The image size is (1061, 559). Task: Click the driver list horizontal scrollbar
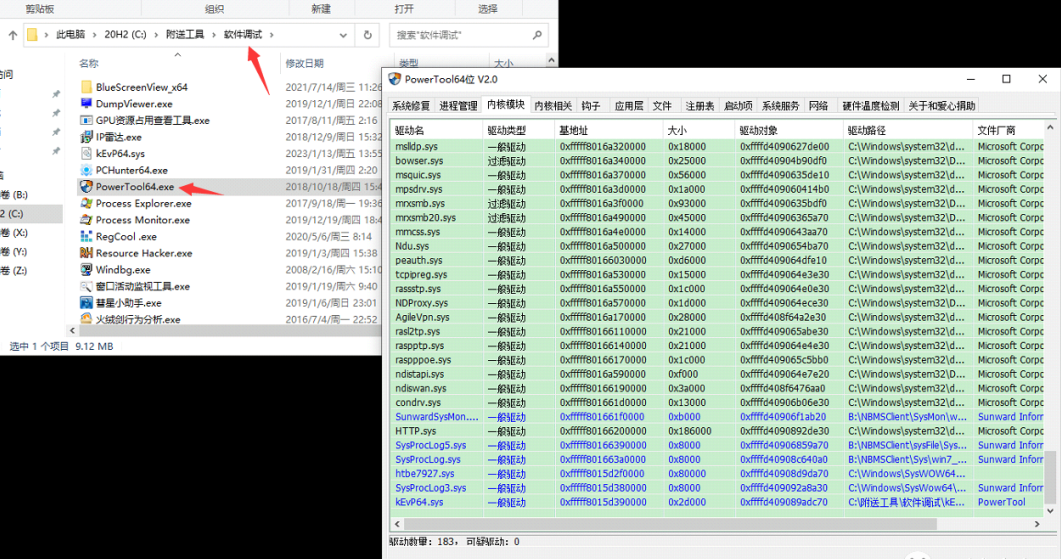click(660, 524)
